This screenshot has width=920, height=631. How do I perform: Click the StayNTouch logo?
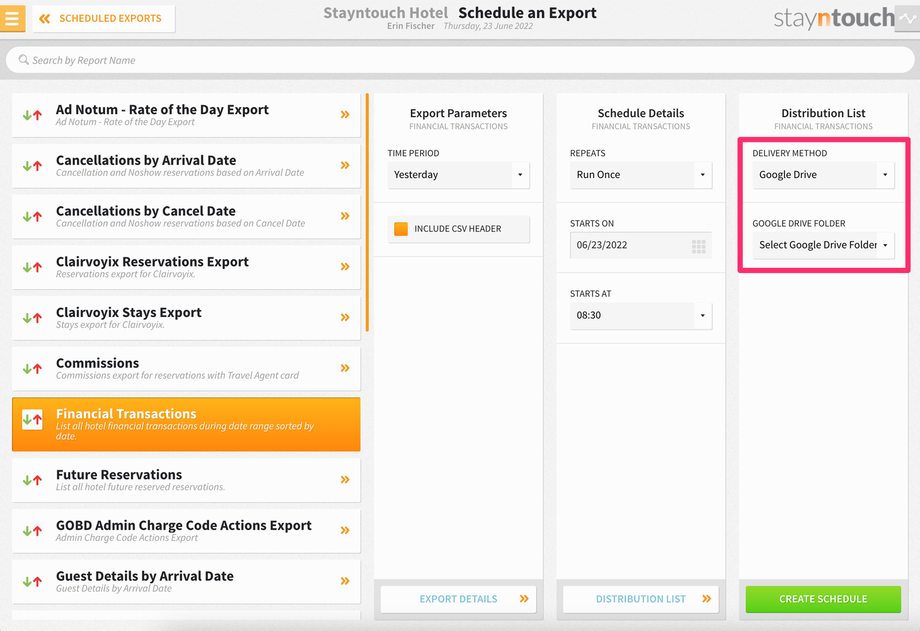(834, 18)
